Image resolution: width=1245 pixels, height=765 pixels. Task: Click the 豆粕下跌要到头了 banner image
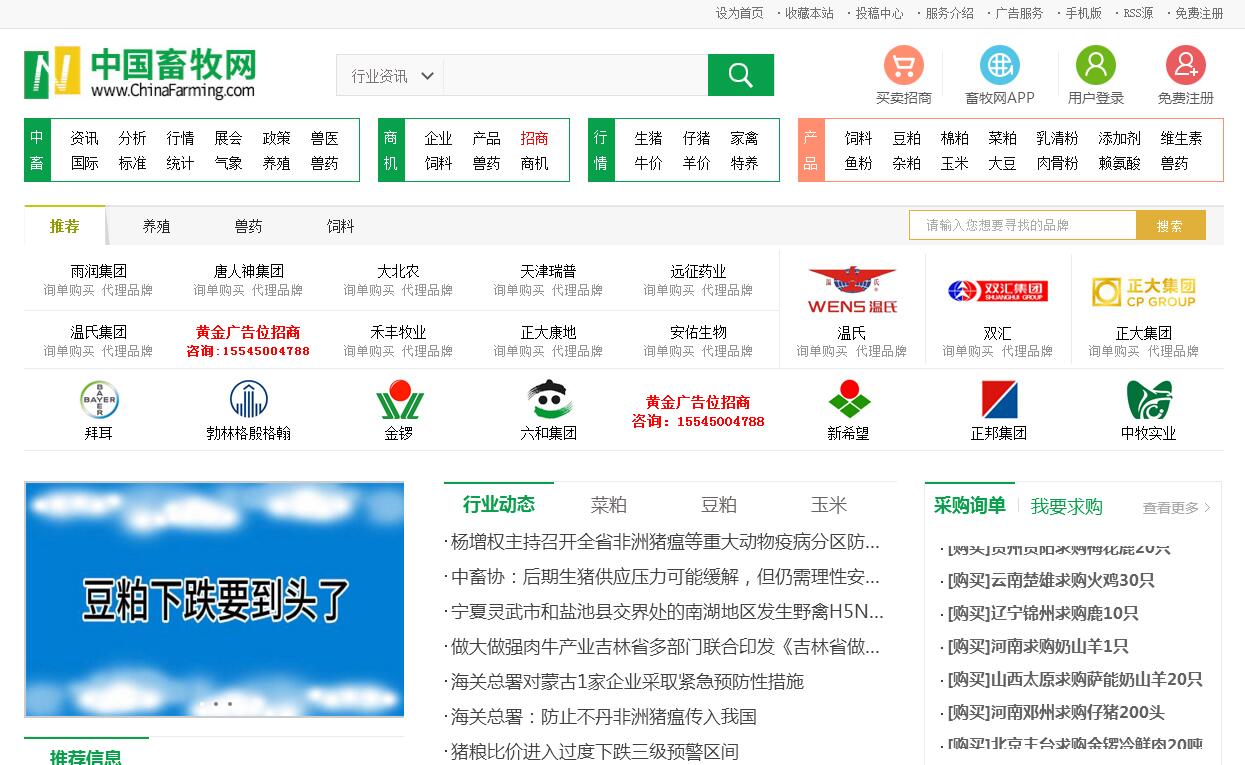(x=214, y=599)
